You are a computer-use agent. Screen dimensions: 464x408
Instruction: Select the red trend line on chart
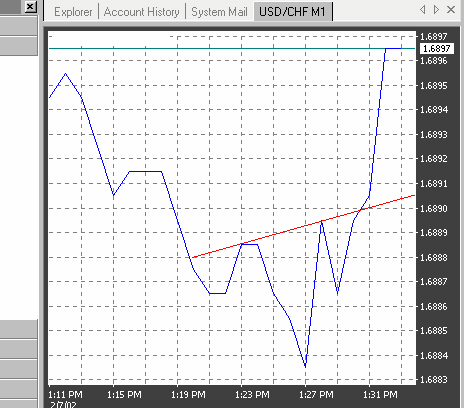(303, 227)
